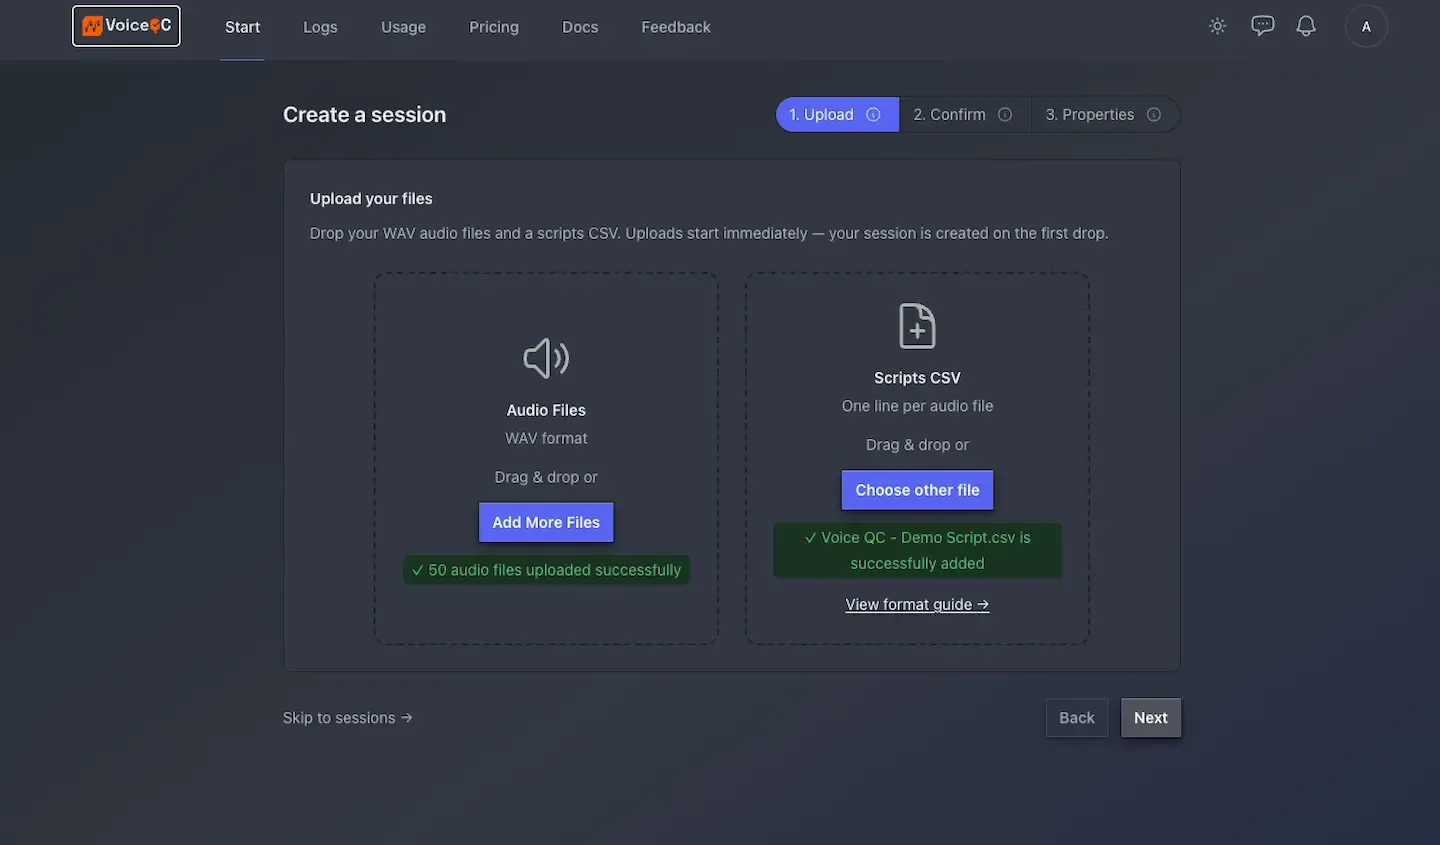Click the Audio Files label

[x=546, y=410]
